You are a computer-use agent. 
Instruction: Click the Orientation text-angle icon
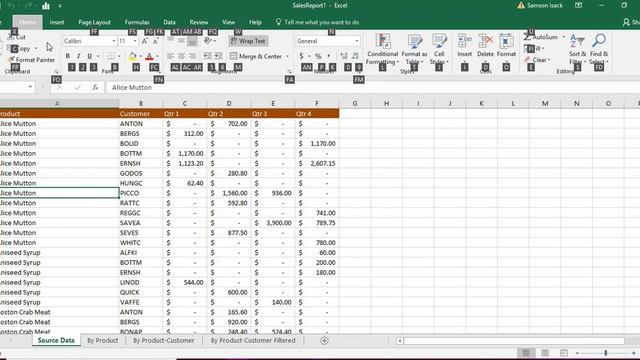click(207, 41)
